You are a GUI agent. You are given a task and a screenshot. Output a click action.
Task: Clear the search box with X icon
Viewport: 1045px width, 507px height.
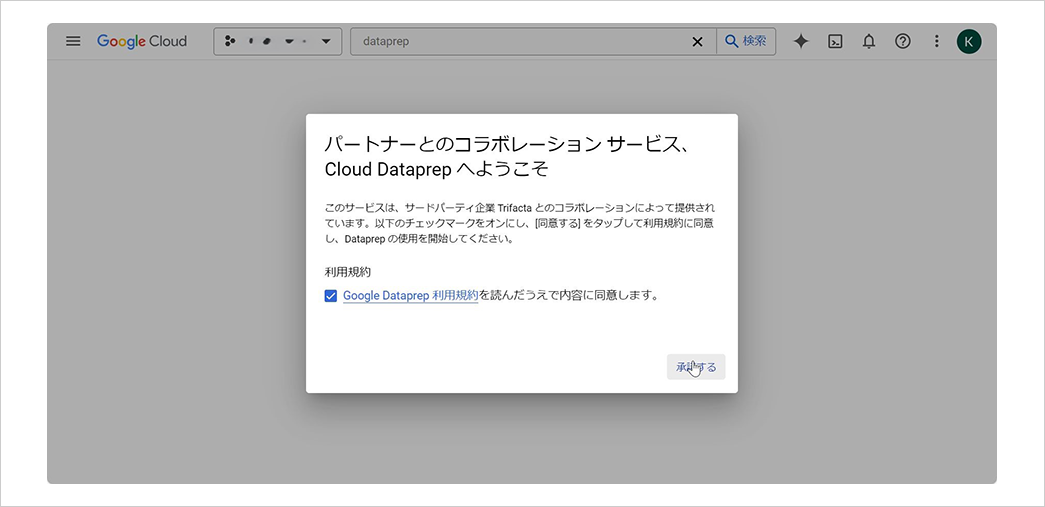point(698,41)
